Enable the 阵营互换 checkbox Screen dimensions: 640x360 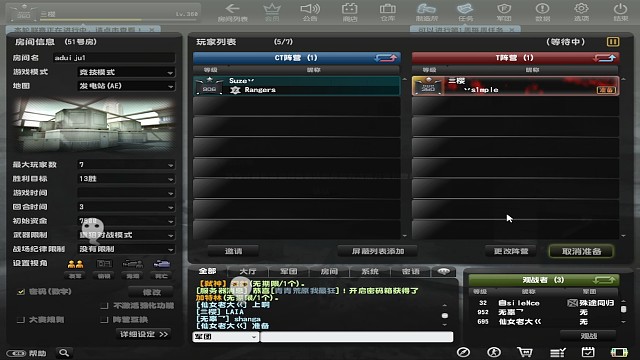pos(104,320)
